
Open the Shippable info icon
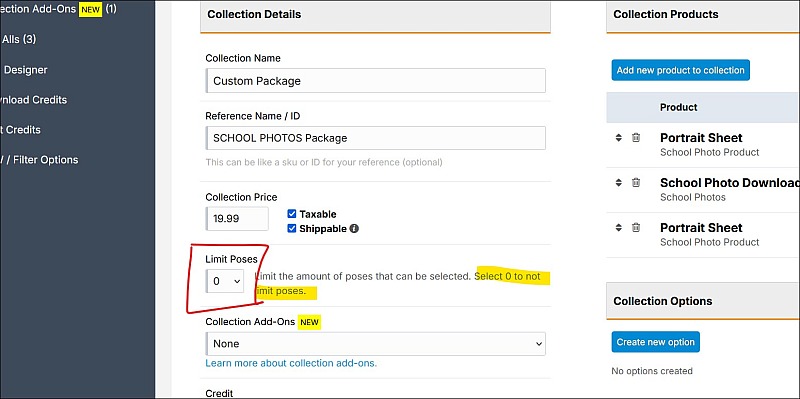coord(355,229)
